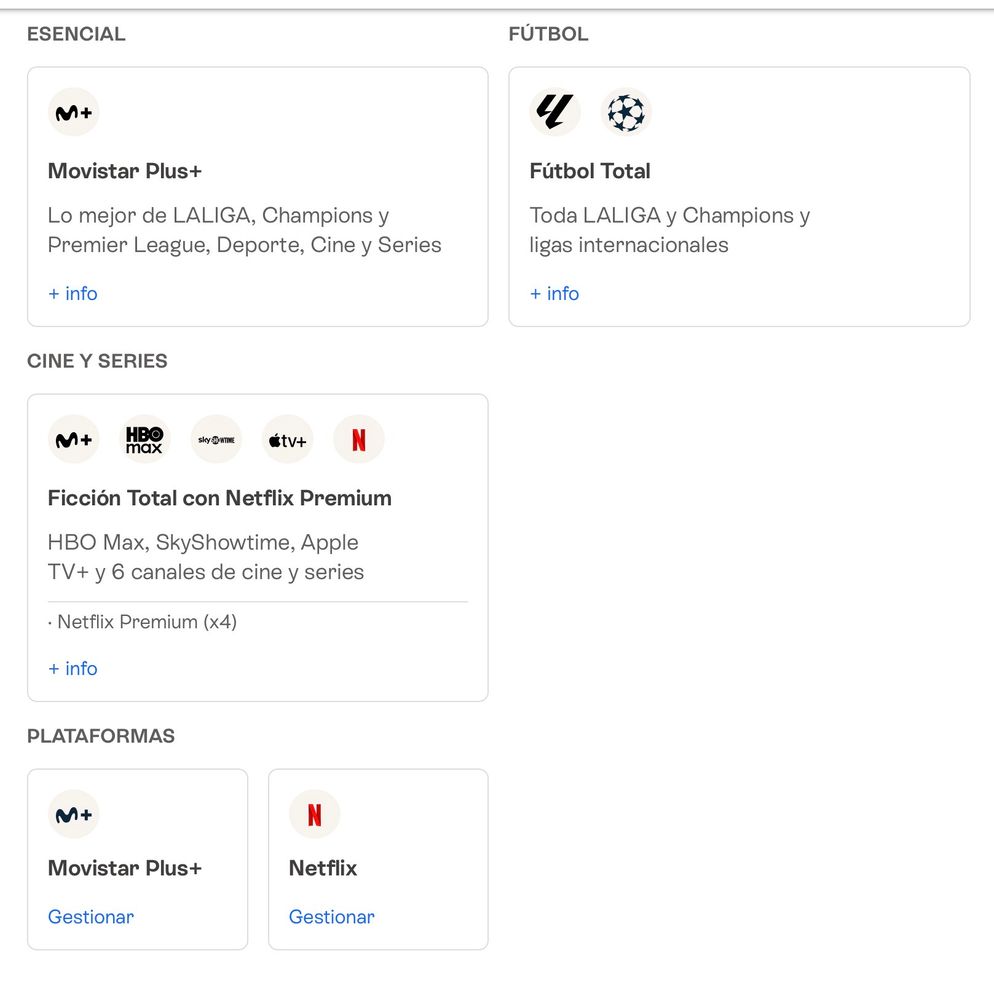
Task: Click Movistar Plus+ icon in Ficción Total card
Action: click(x=73, y=440)
